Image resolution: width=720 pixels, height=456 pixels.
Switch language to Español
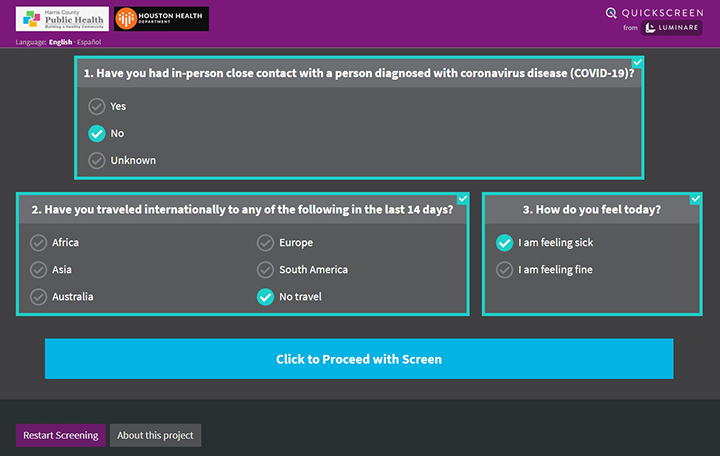point(89,42)
